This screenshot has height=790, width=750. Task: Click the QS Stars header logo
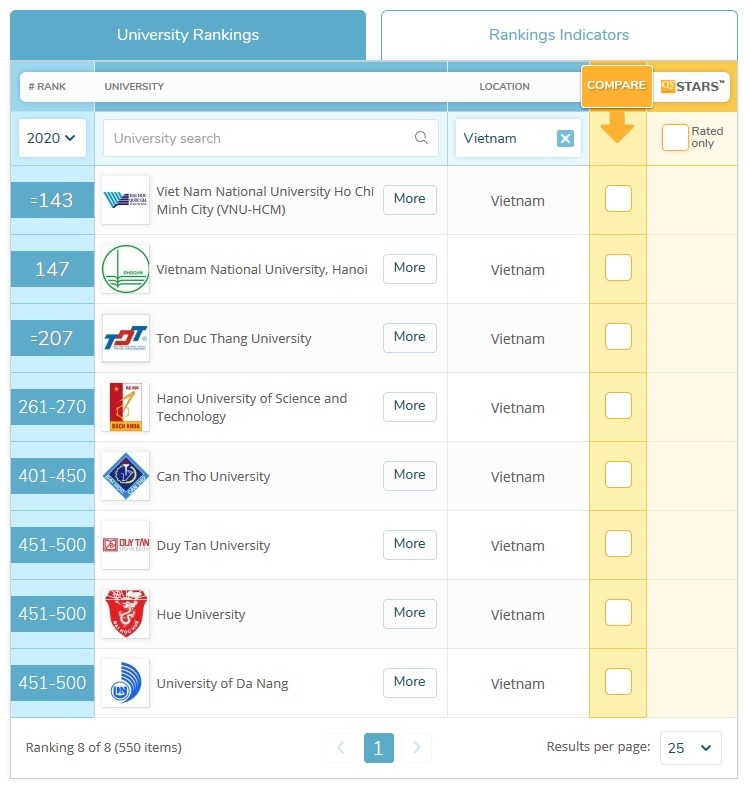coord(692,86)
